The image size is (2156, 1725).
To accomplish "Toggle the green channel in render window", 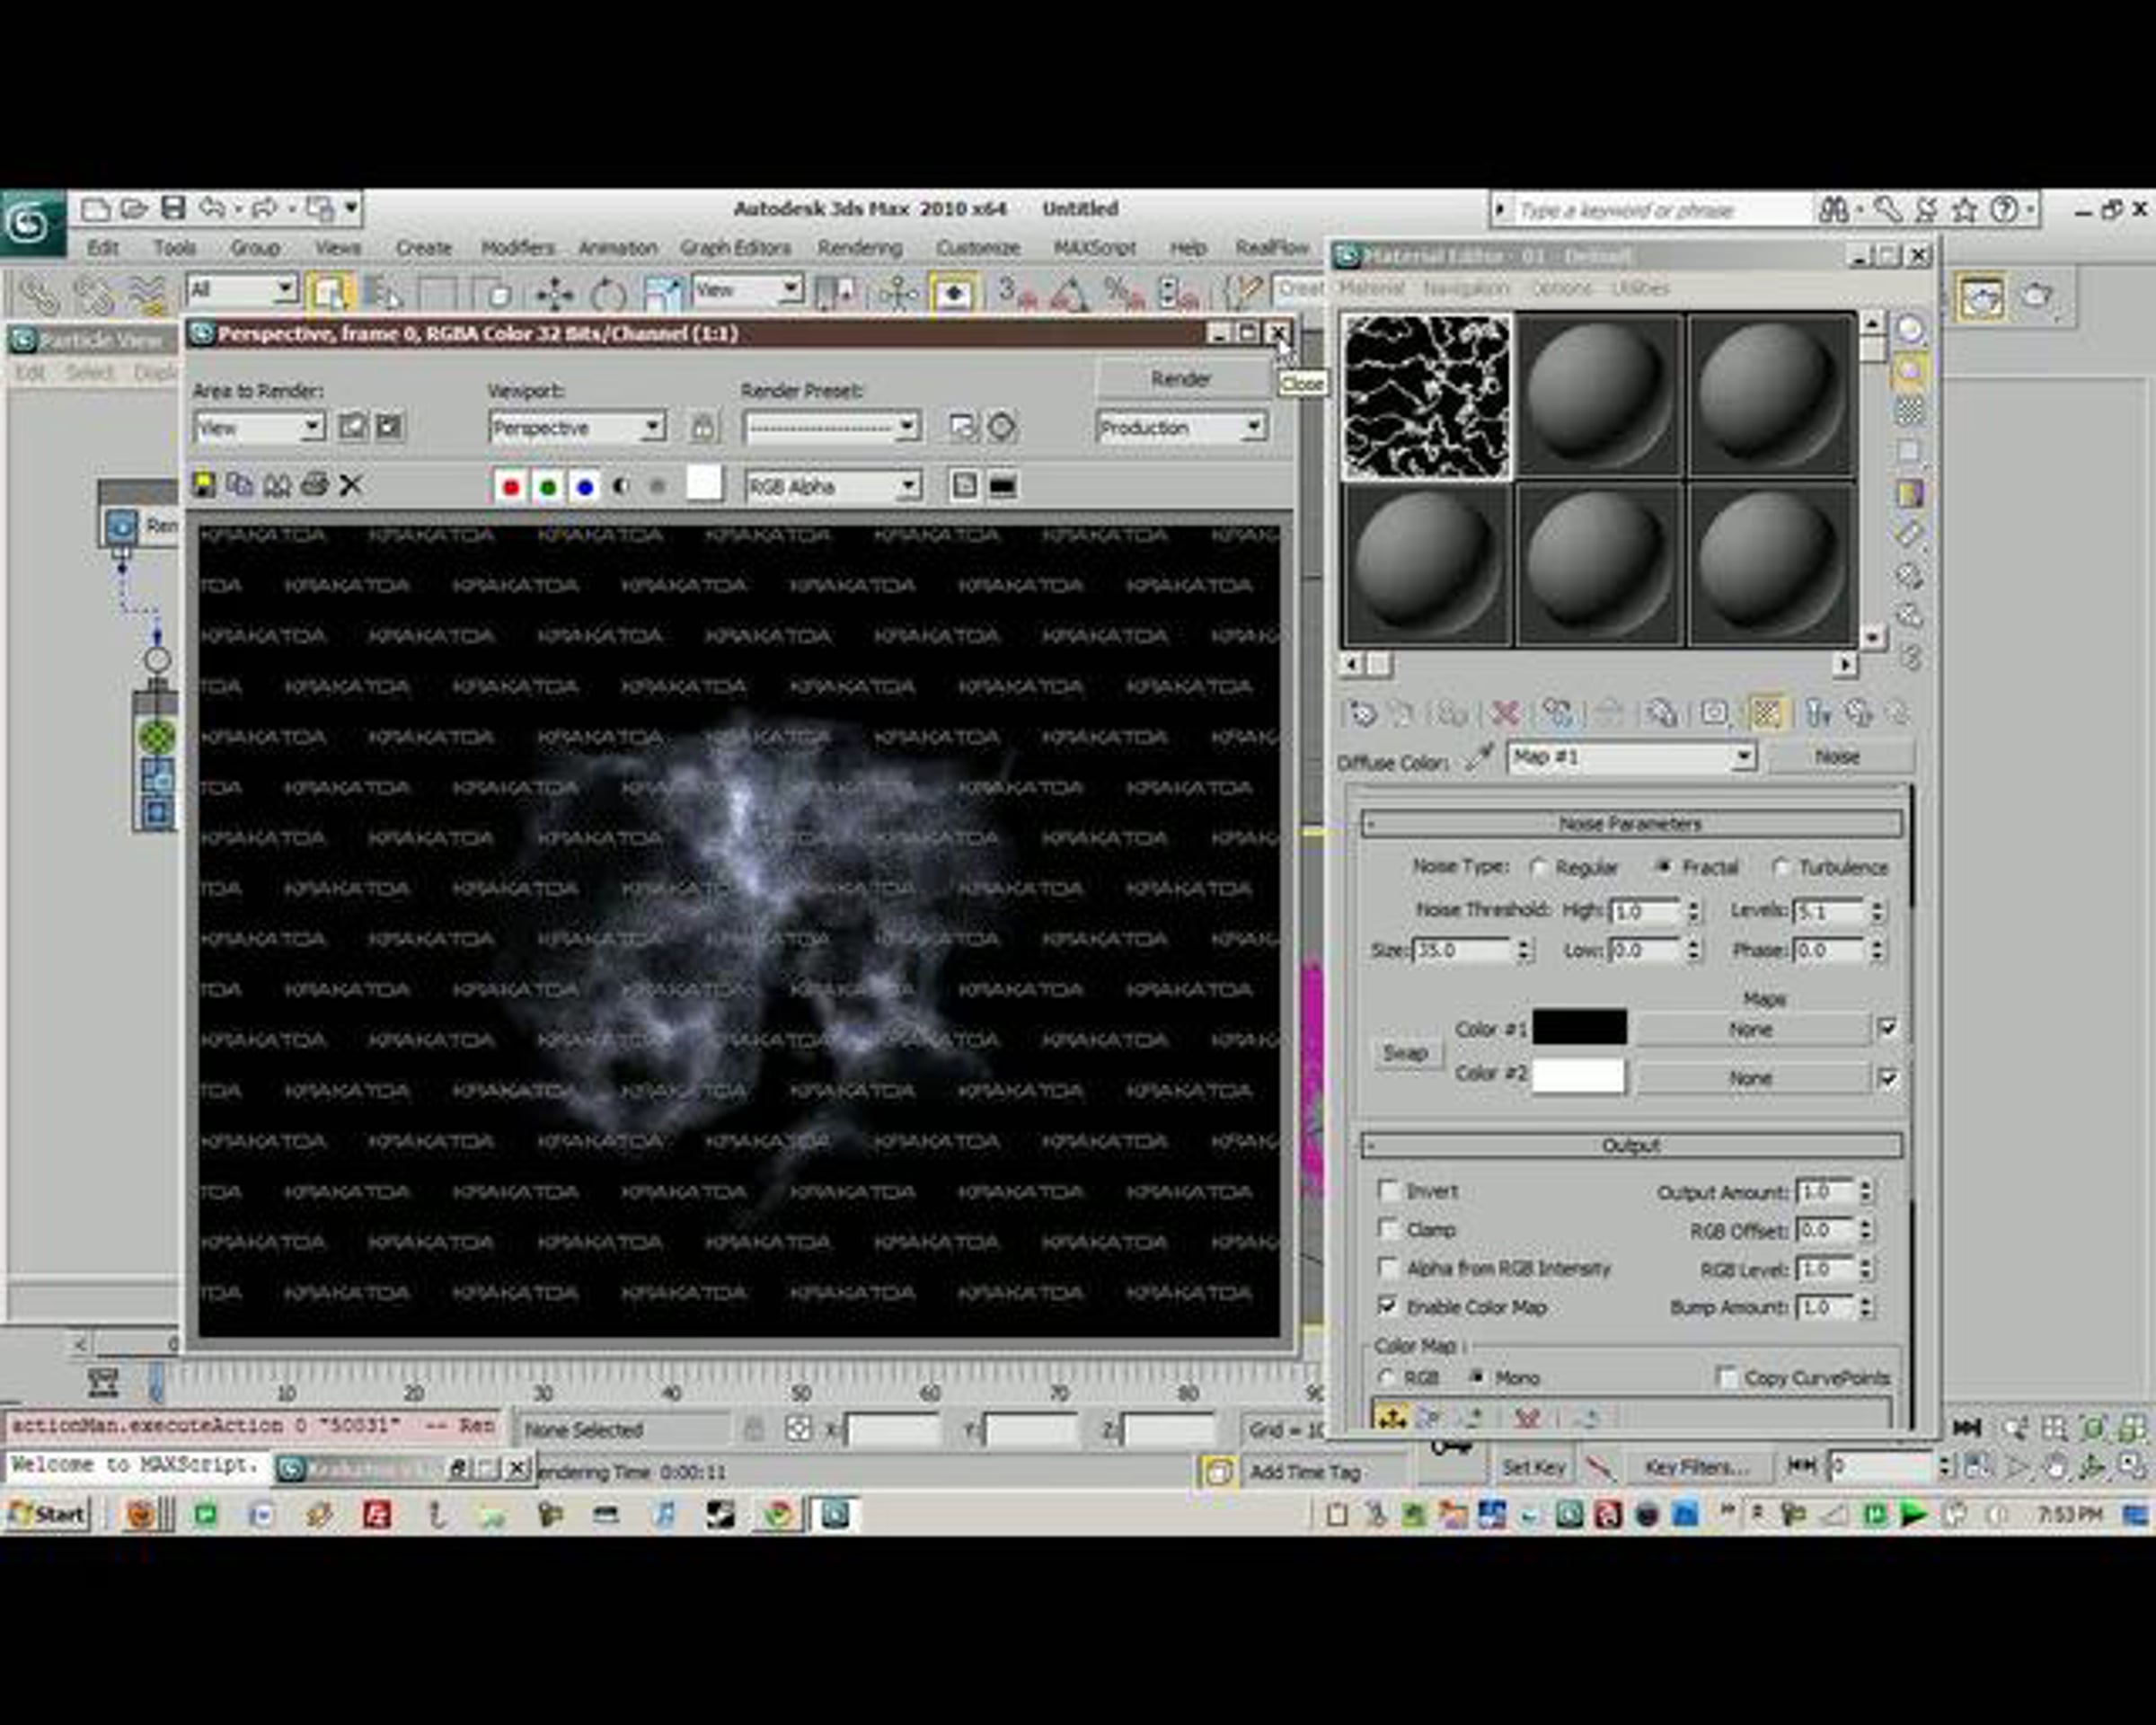I will click(x=547, y=487).
